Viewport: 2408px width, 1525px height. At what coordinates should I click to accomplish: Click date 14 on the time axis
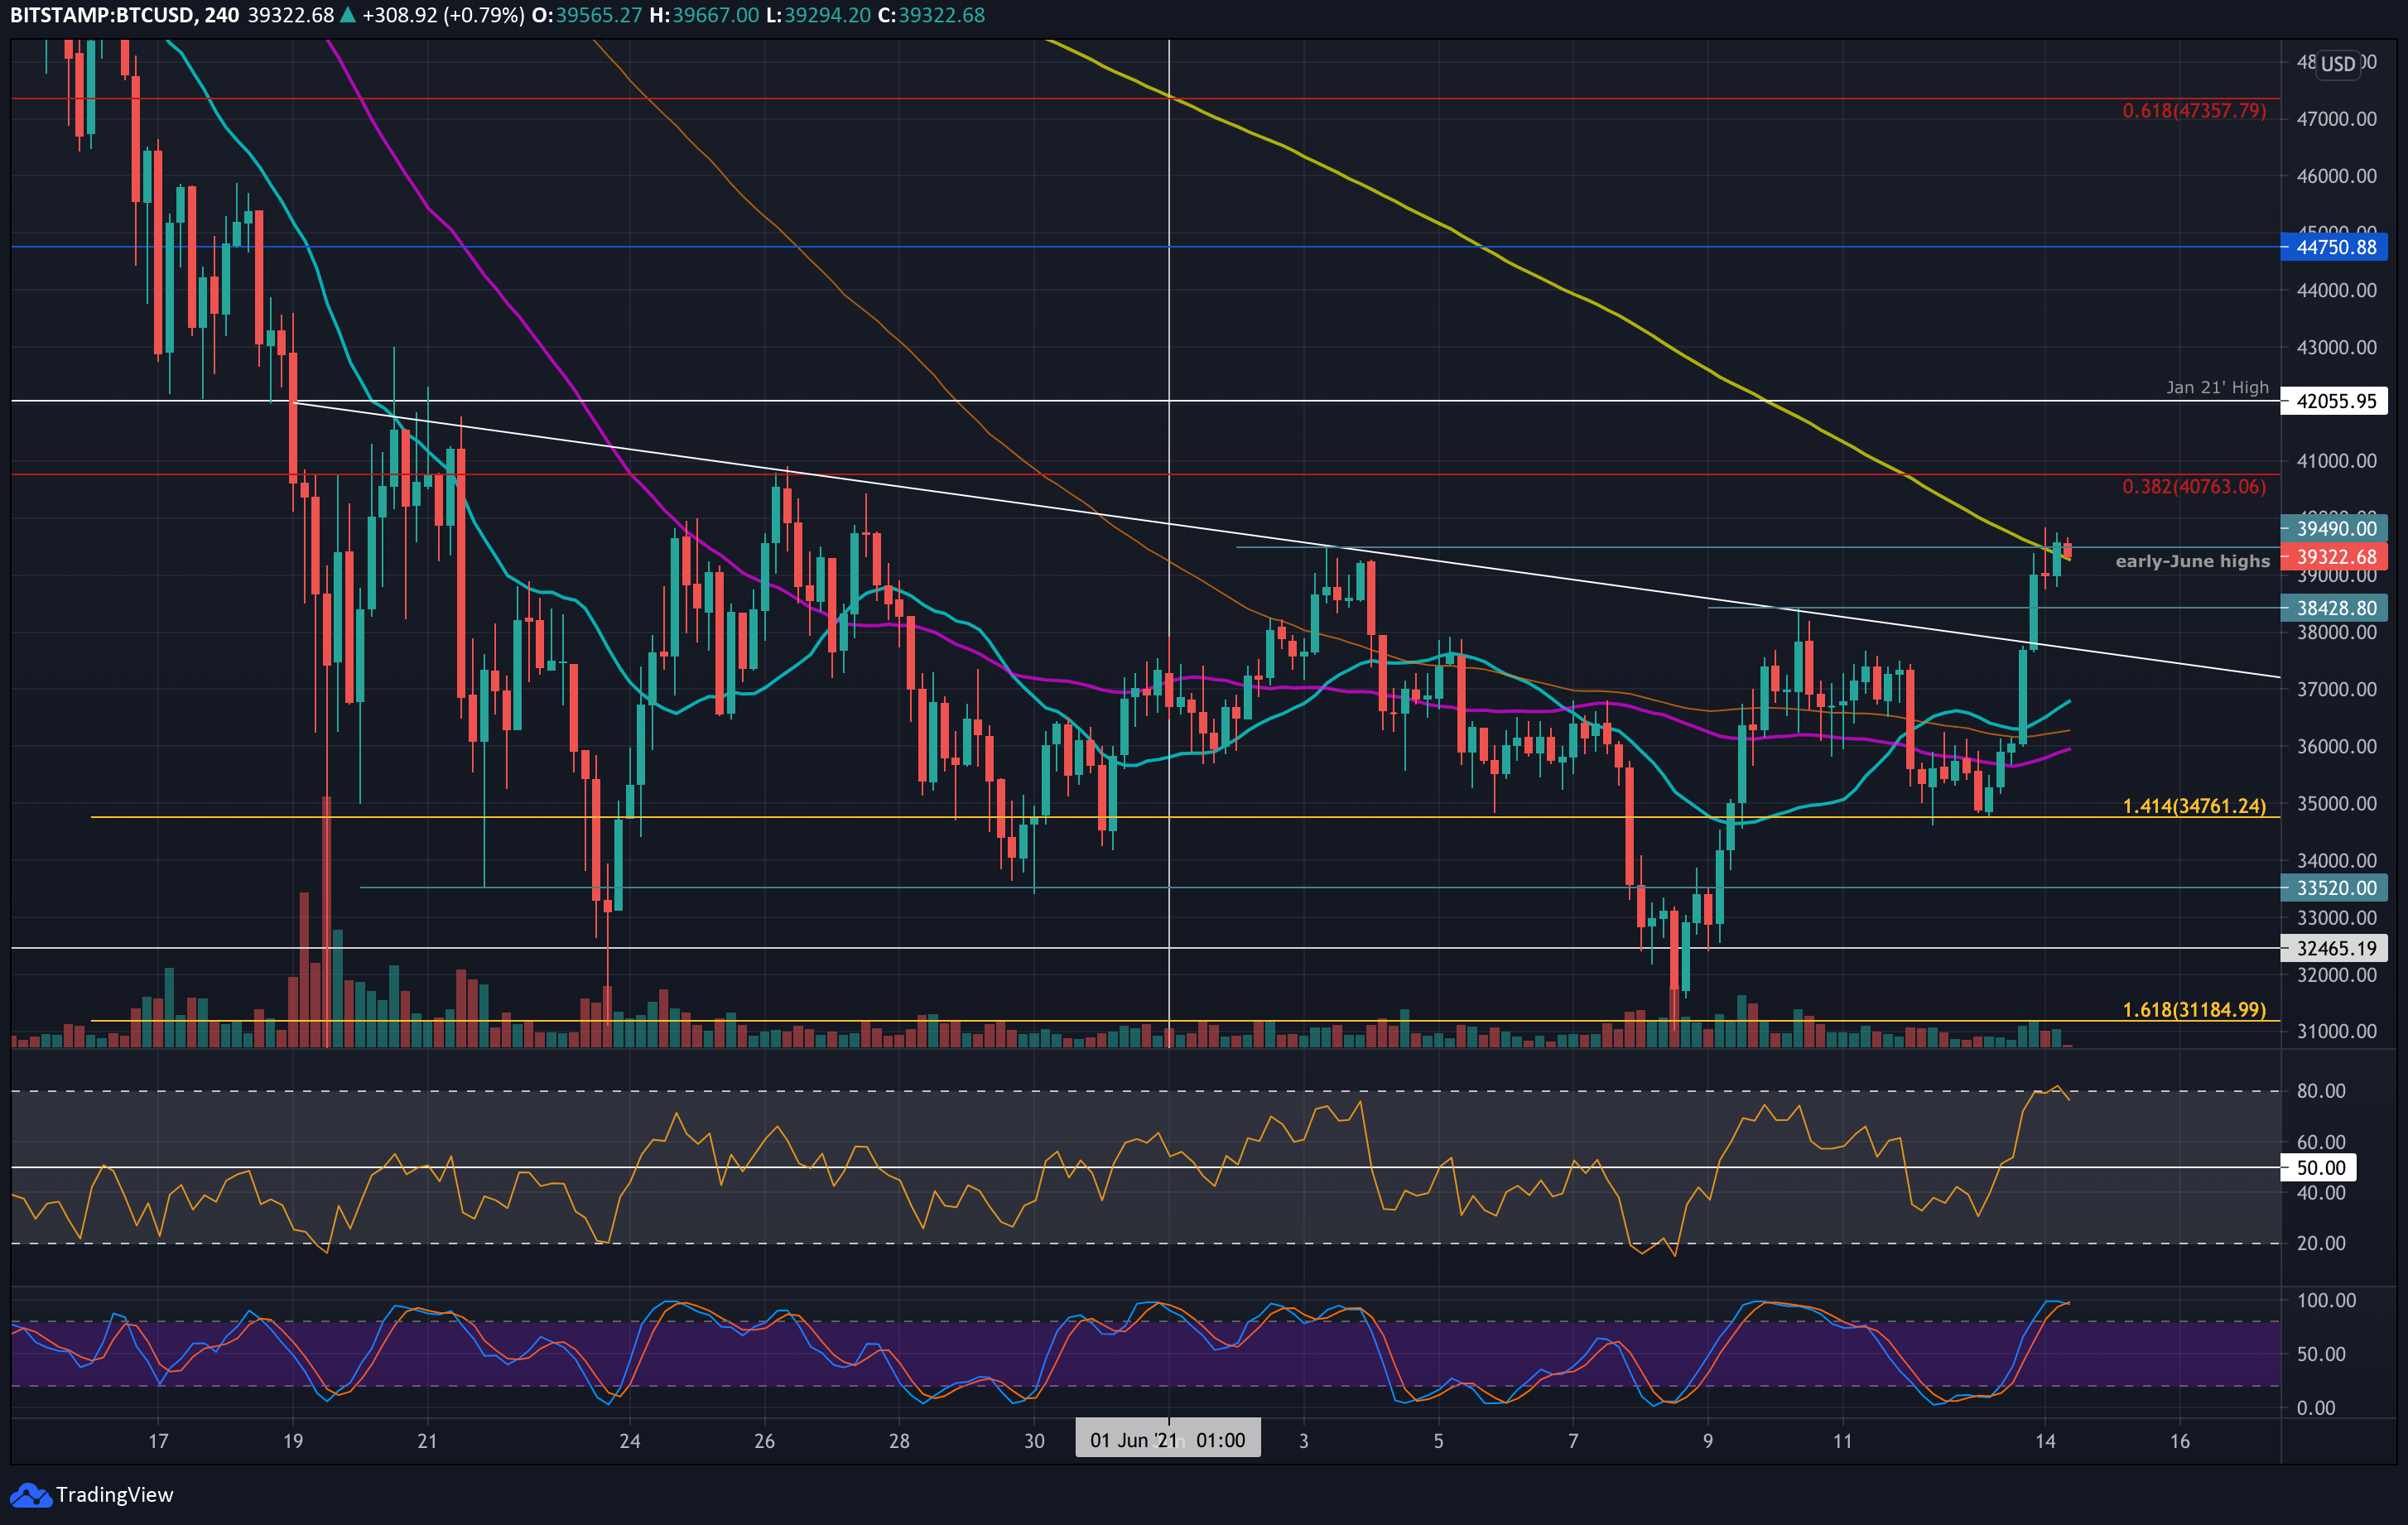pyautogui.click(x=2045, y=1441)
